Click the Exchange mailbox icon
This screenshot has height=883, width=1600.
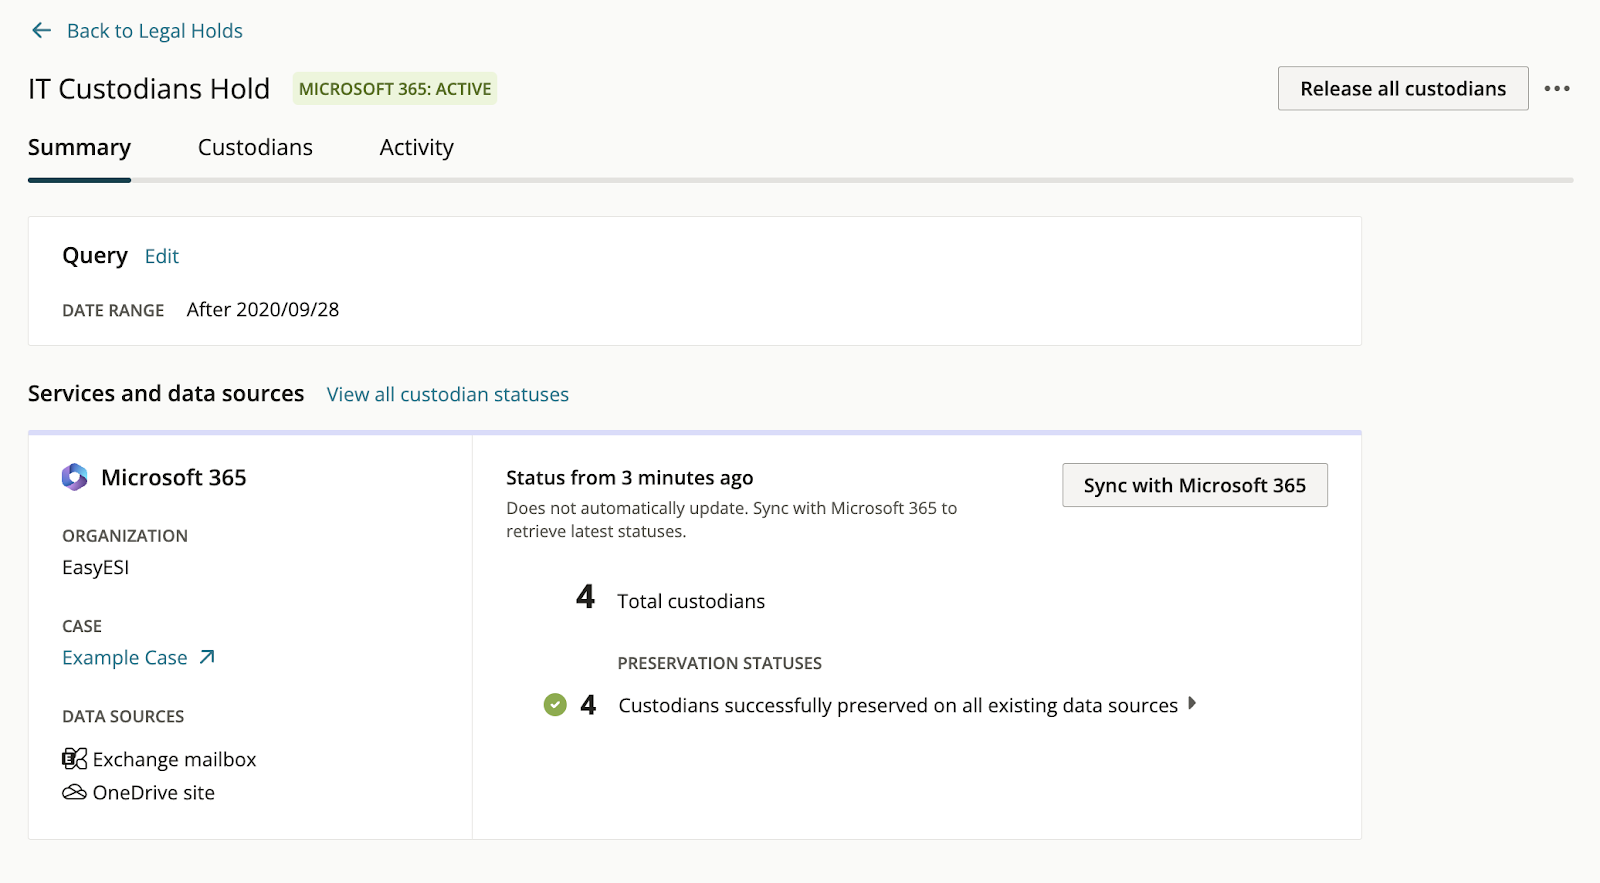coord(75,759)
